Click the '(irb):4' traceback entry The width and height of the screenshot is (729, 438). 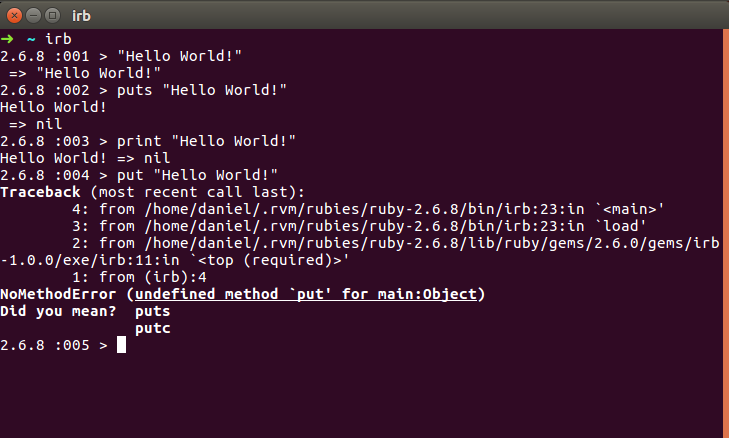click(x=175, y=277)
